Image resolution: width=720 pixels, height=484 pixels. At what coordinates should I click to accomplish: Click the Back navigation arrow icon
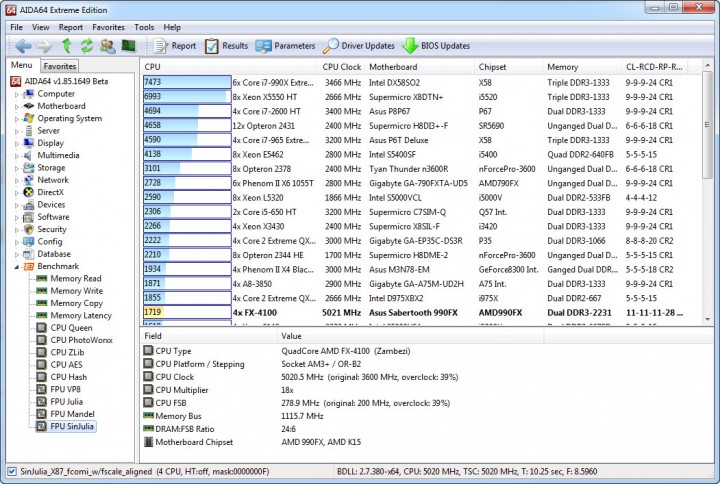[x=23, y=46]
